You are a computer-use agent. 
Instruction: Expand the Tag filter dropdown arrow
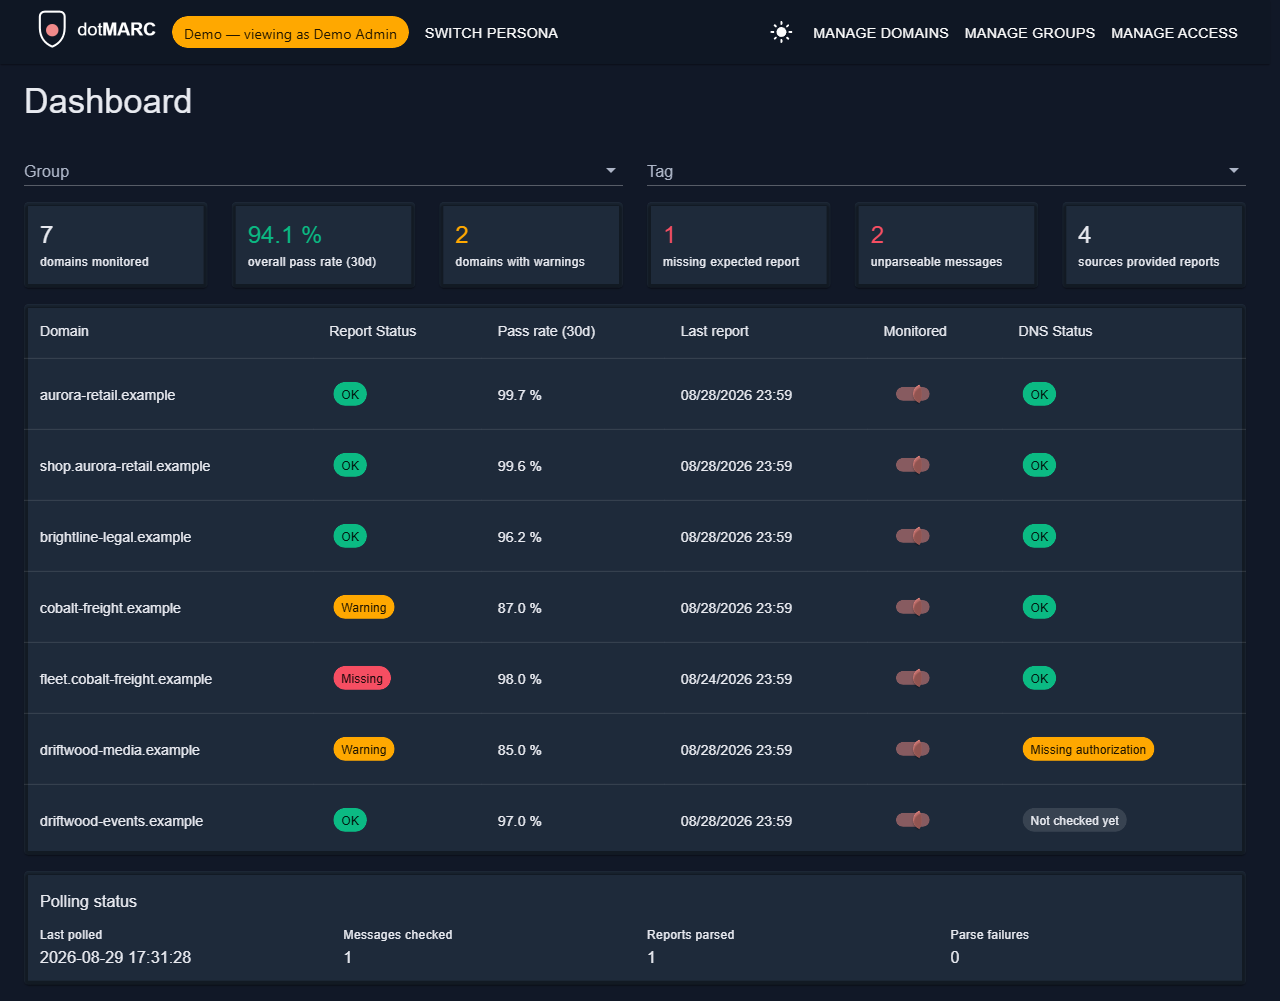click(1234, 171)
